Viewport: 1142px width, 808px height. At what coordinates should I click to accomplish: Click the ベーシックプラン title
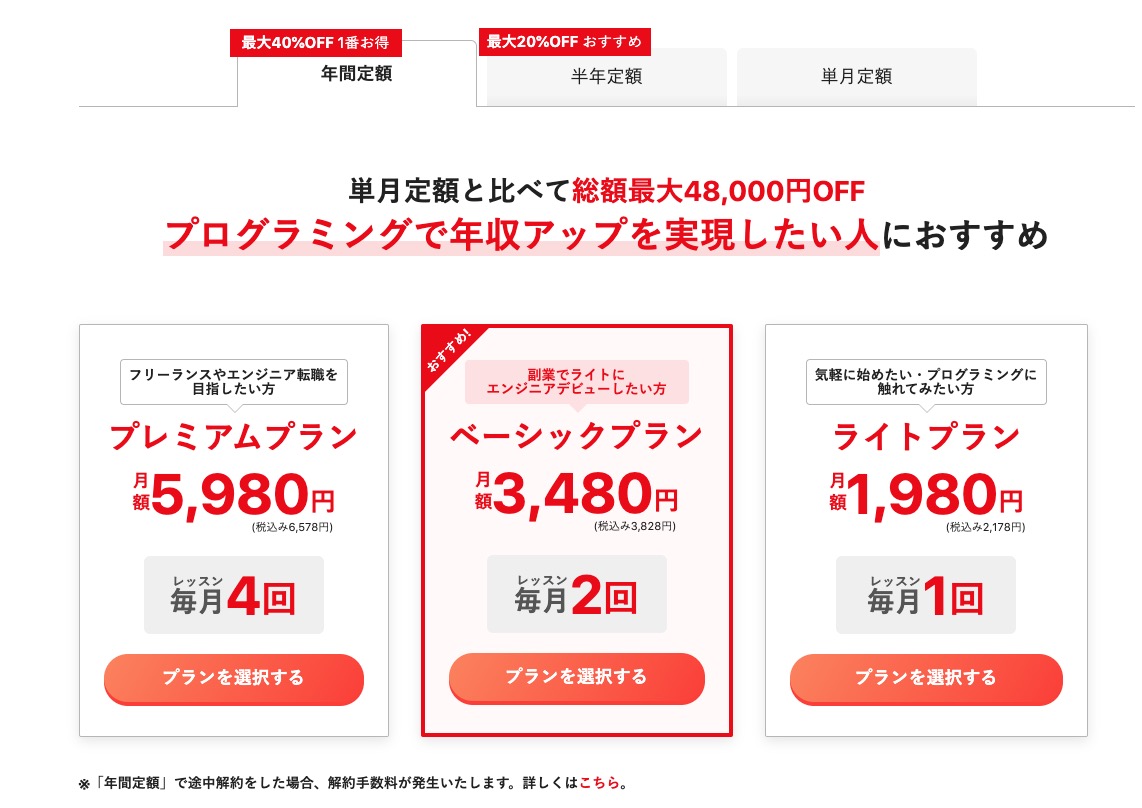(577, 436)
